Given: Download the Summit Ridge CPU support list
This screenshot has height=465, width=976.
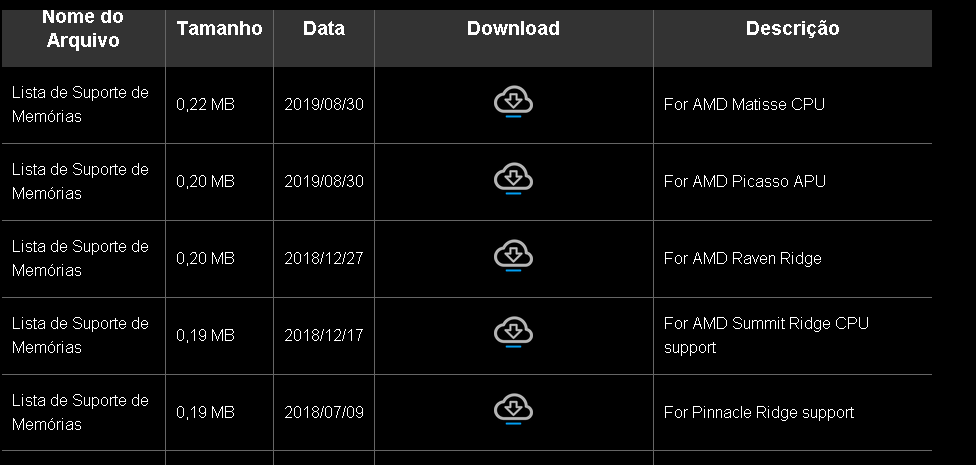Looking at the screenshot, I should [x=513, y=333].
